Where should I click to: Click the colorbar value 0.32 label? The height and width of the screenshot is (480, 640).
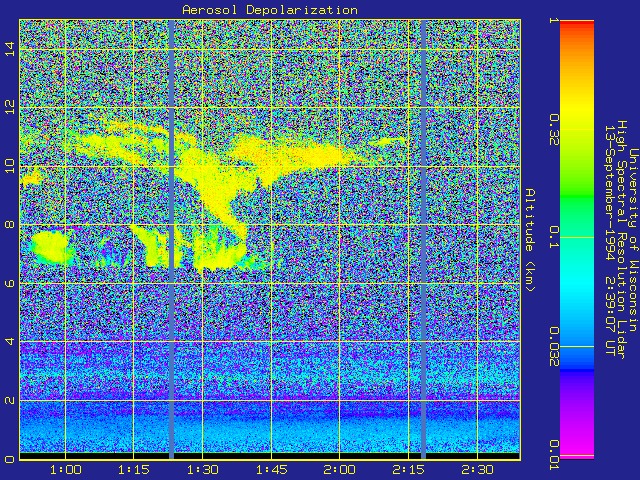pyautogui.click(x=553, y=130)
